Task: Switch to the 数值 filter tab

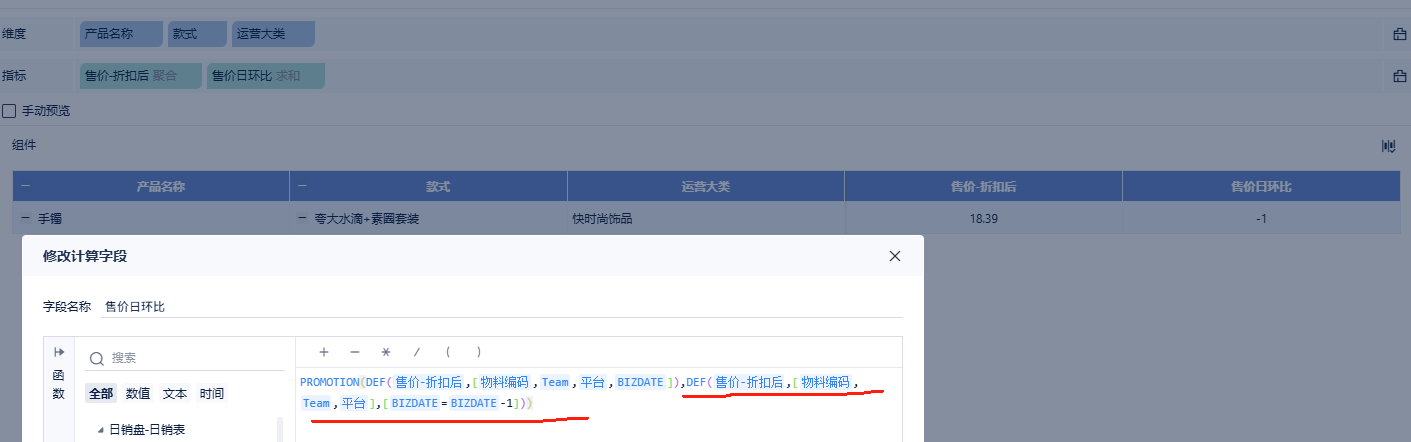Action: 138,394
